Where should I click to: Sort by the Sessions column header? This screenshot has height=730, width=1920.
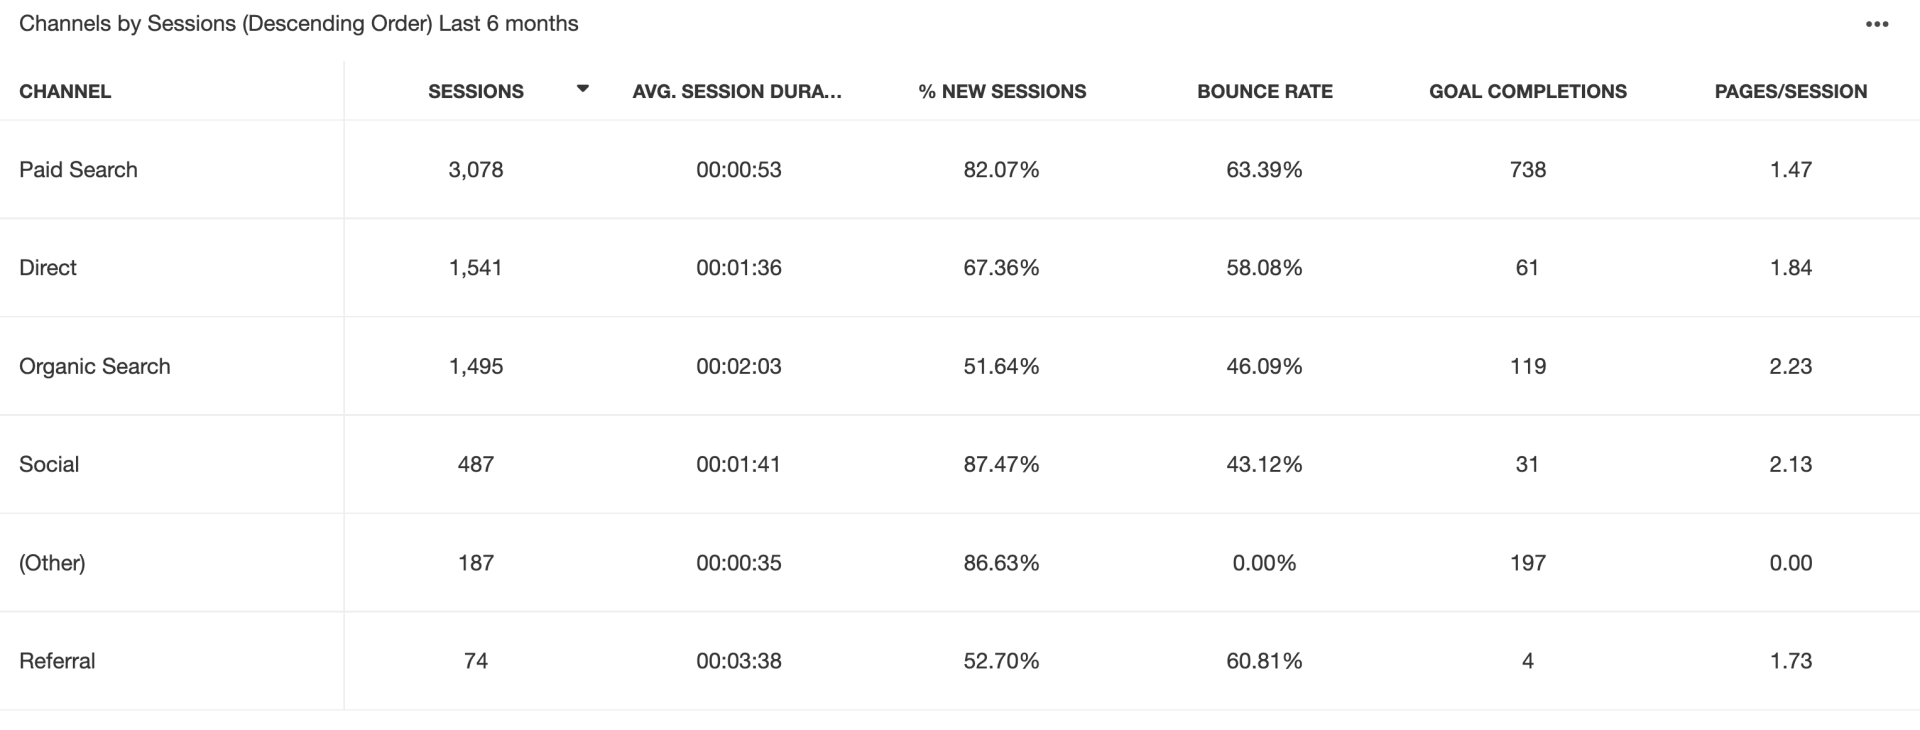pos(476,91)
